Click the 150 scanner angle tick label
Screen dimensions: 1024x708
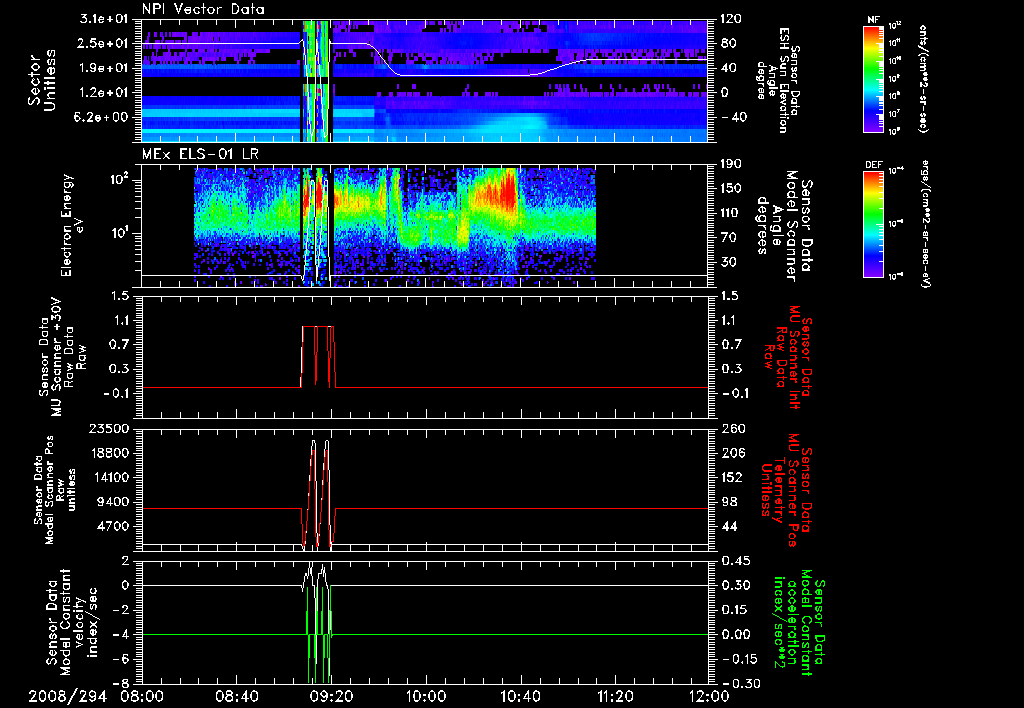[731, 188]
